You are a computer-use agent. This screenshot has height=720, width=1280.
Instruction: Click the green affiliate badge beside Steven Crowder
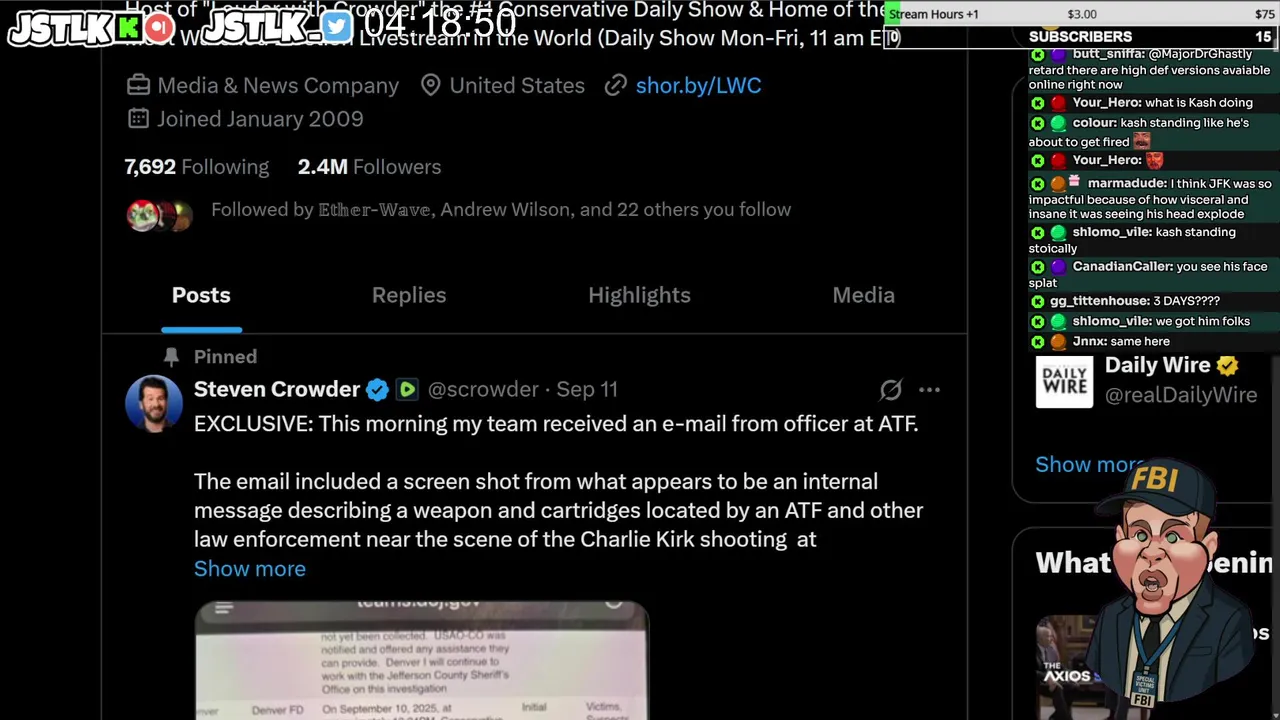pos(407,390)
